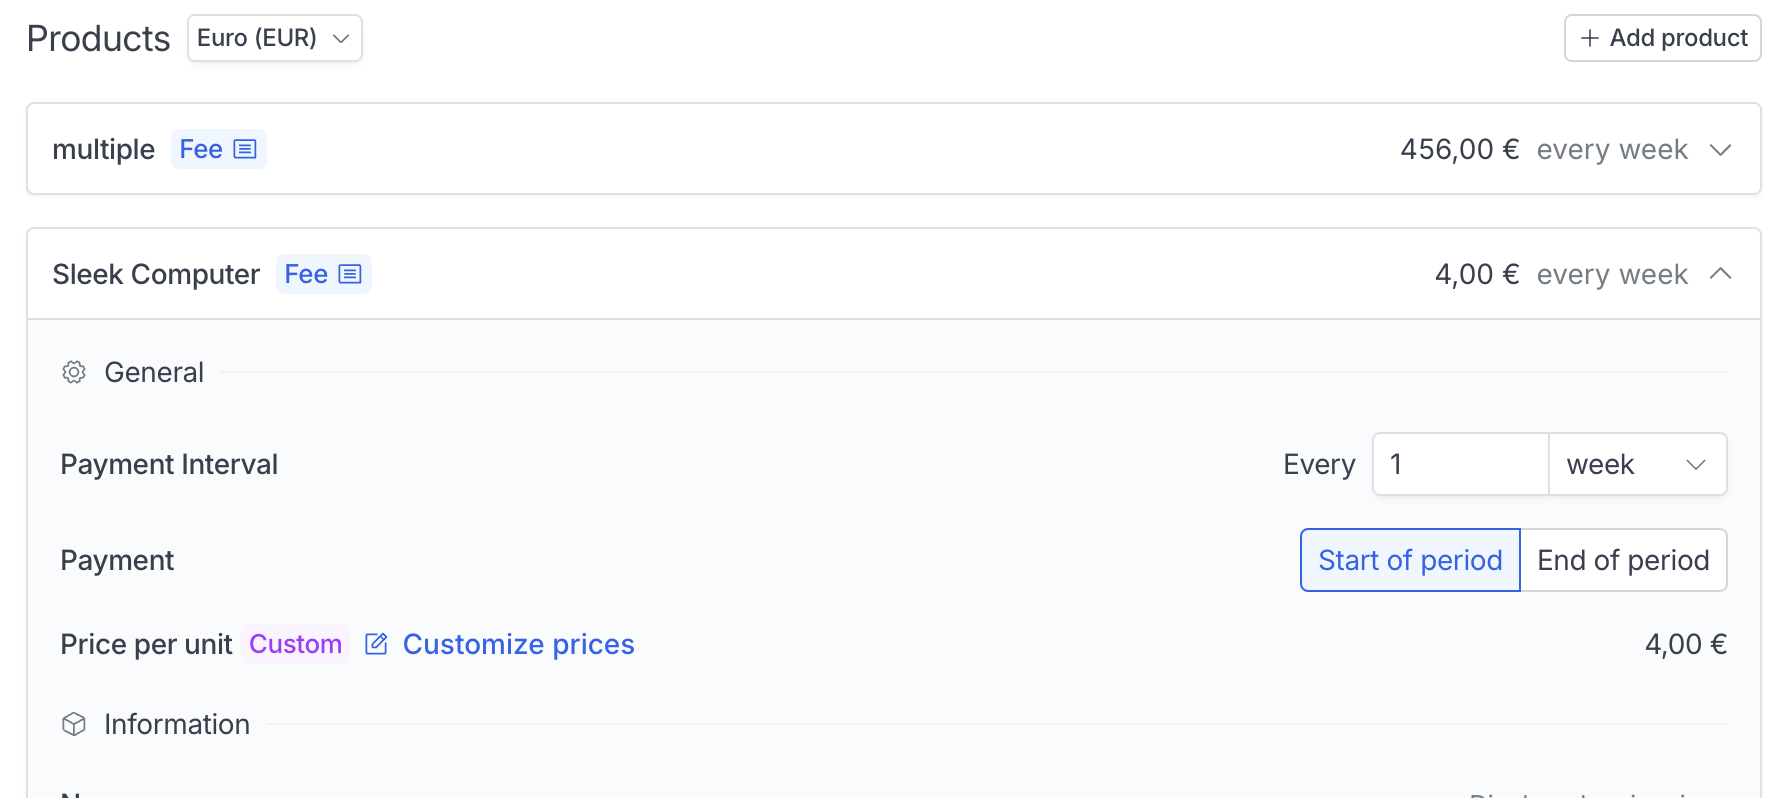Click the plus icon in Add product
This screenshot has height=798, width=1780.
click(x=1590, y=38)
